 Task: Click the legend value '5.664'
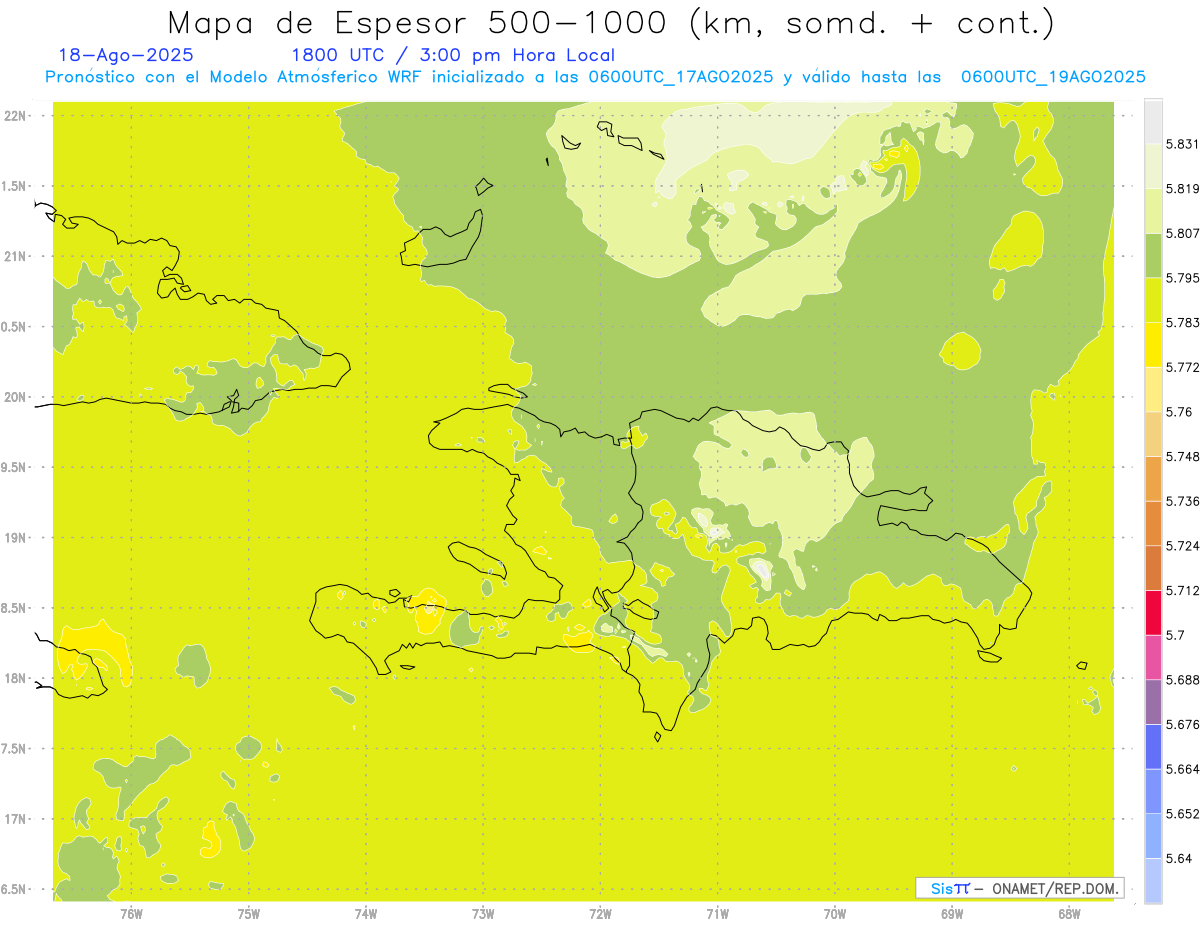point(1182,769)
